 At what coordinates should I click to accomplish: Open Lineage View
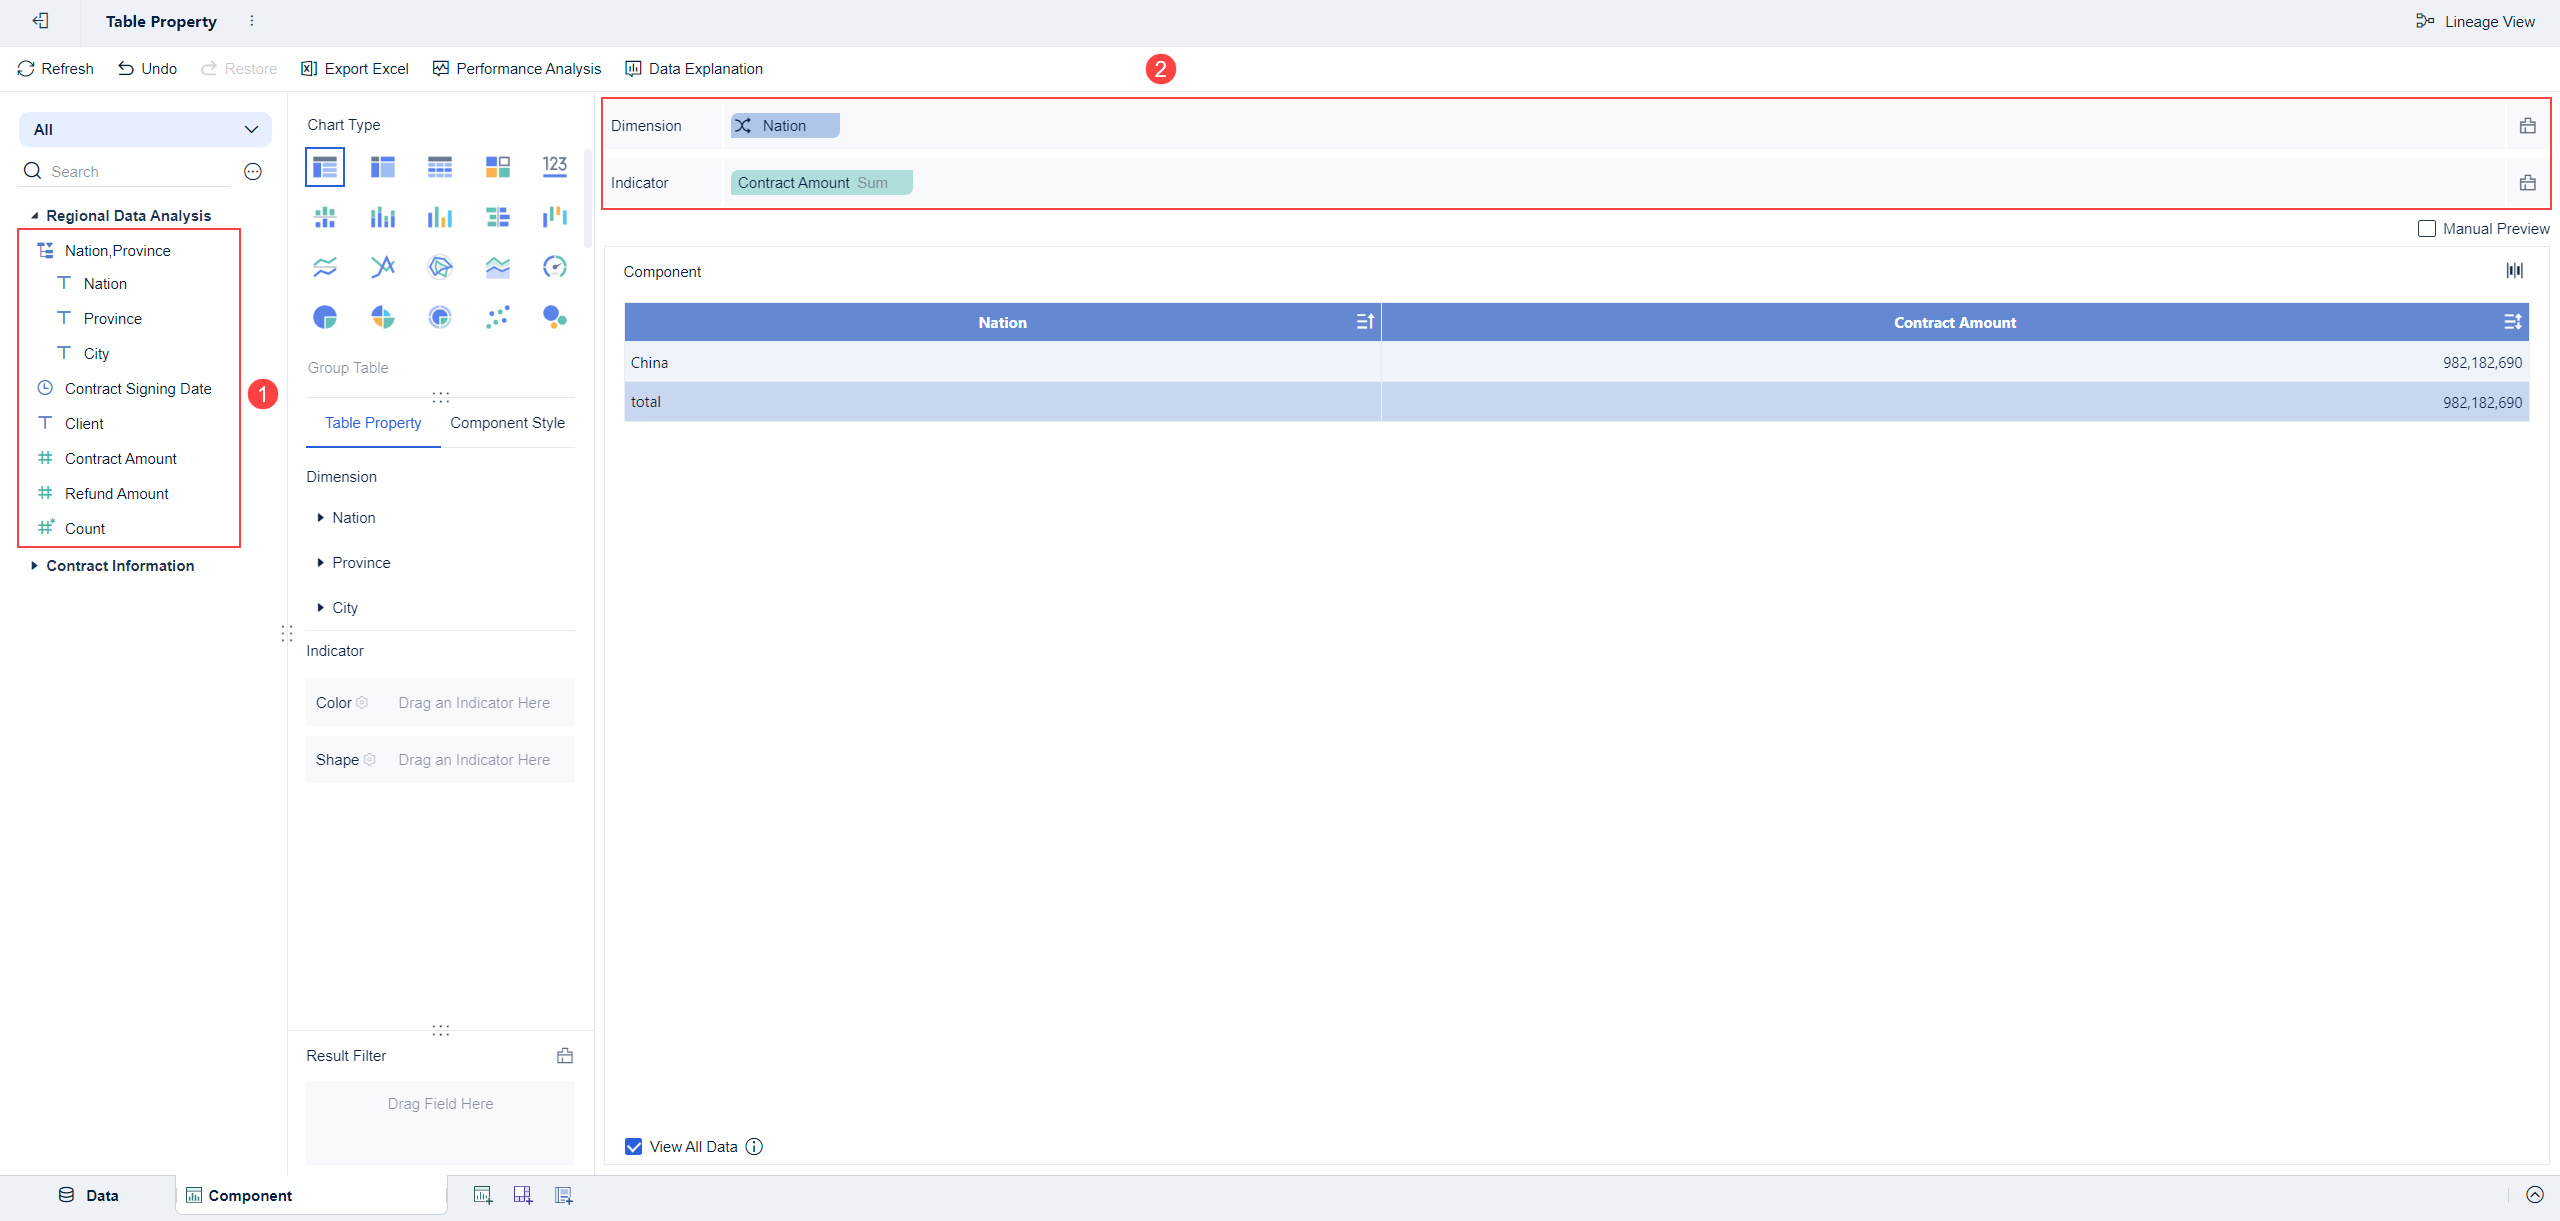click(x=2475, y=21)
